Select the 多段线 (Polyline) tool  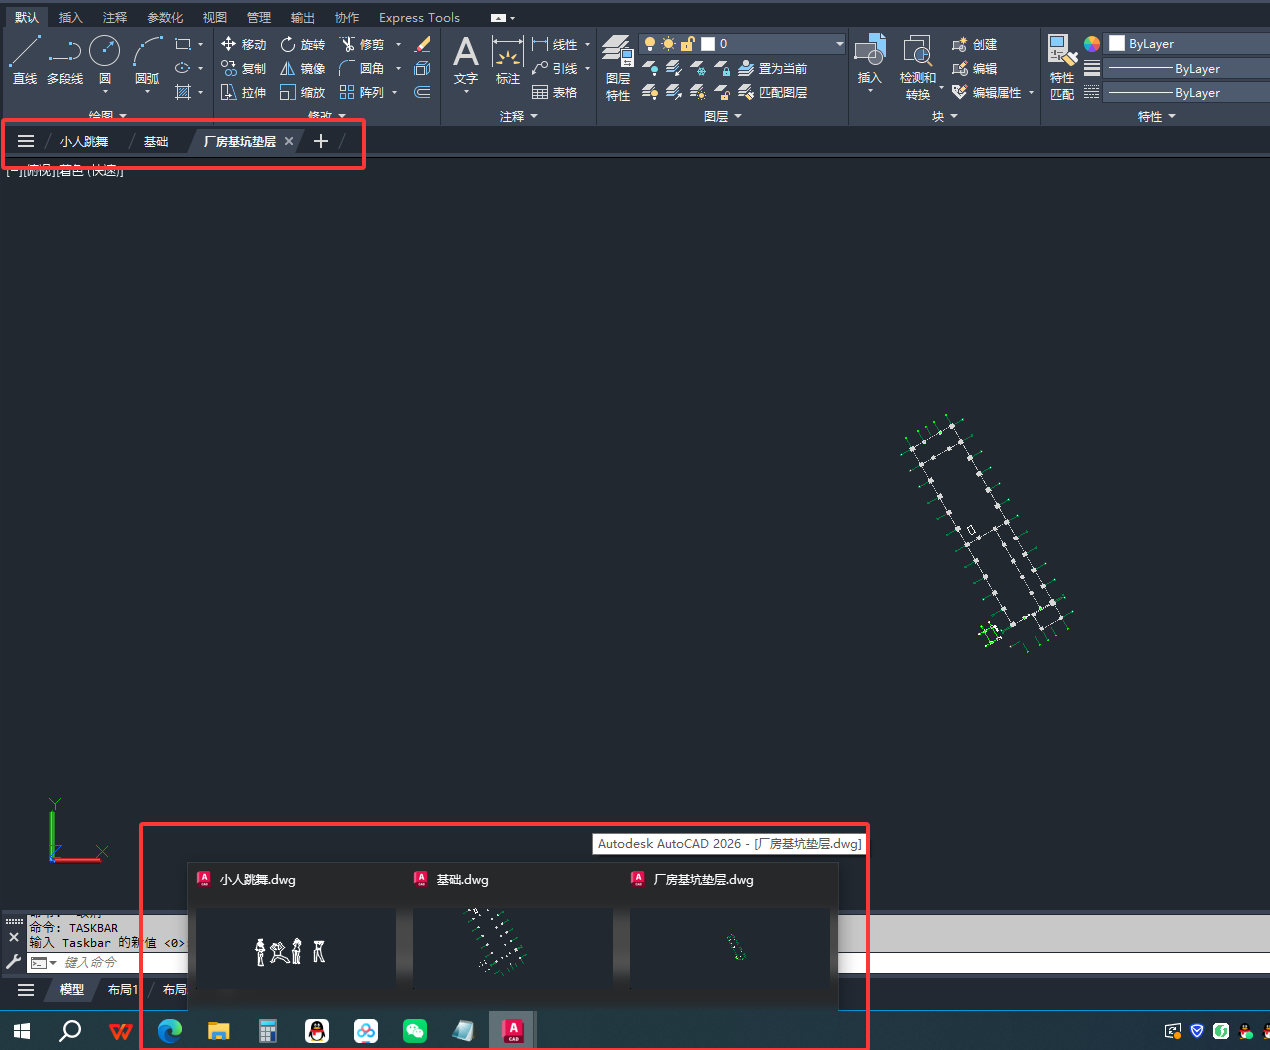coord(65,60)
